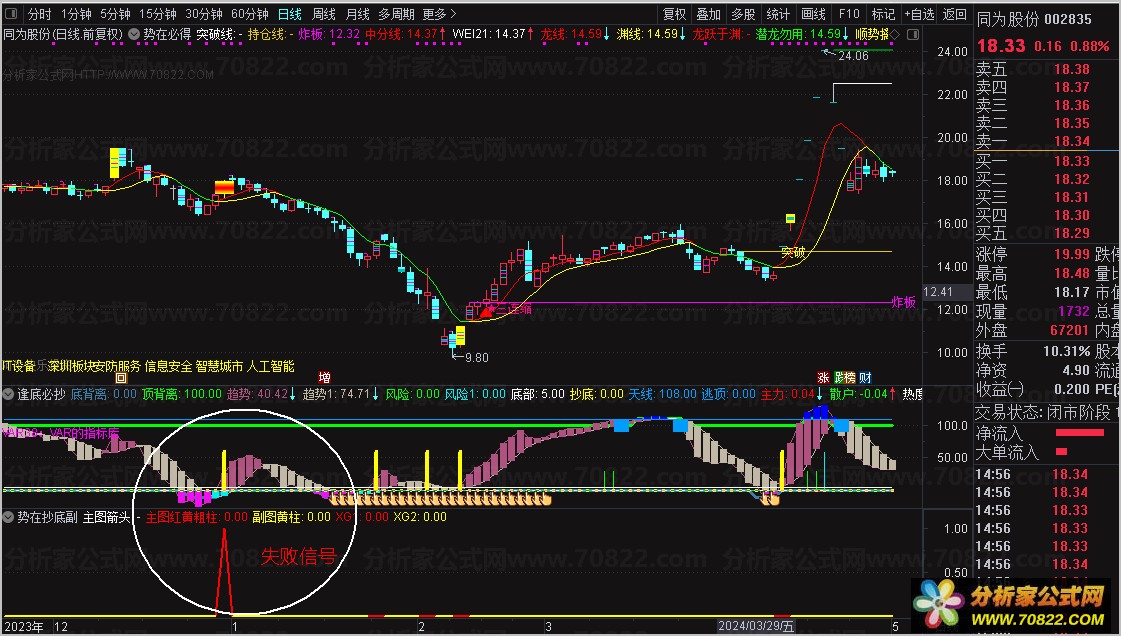Click the 副图黄柱 0.00 indicator value
Viewport: 1121px width, 636px height.
(292, 517)
